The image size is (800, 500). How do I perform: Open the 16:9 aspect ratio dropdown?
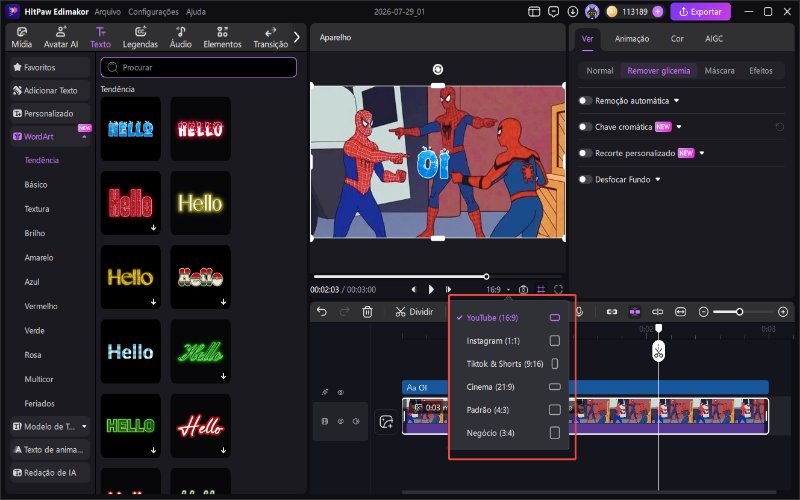[498, 289]
